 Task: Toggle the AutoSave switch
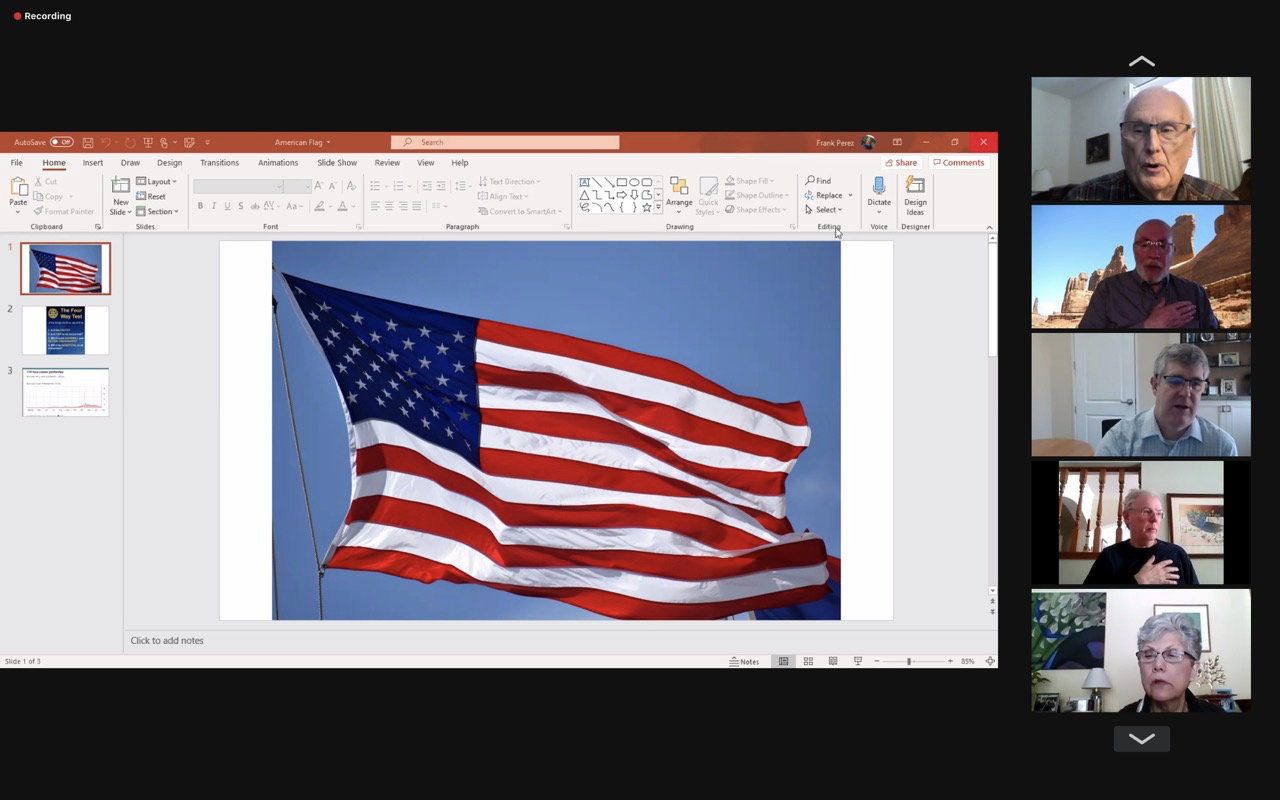(x=61, y=143)
